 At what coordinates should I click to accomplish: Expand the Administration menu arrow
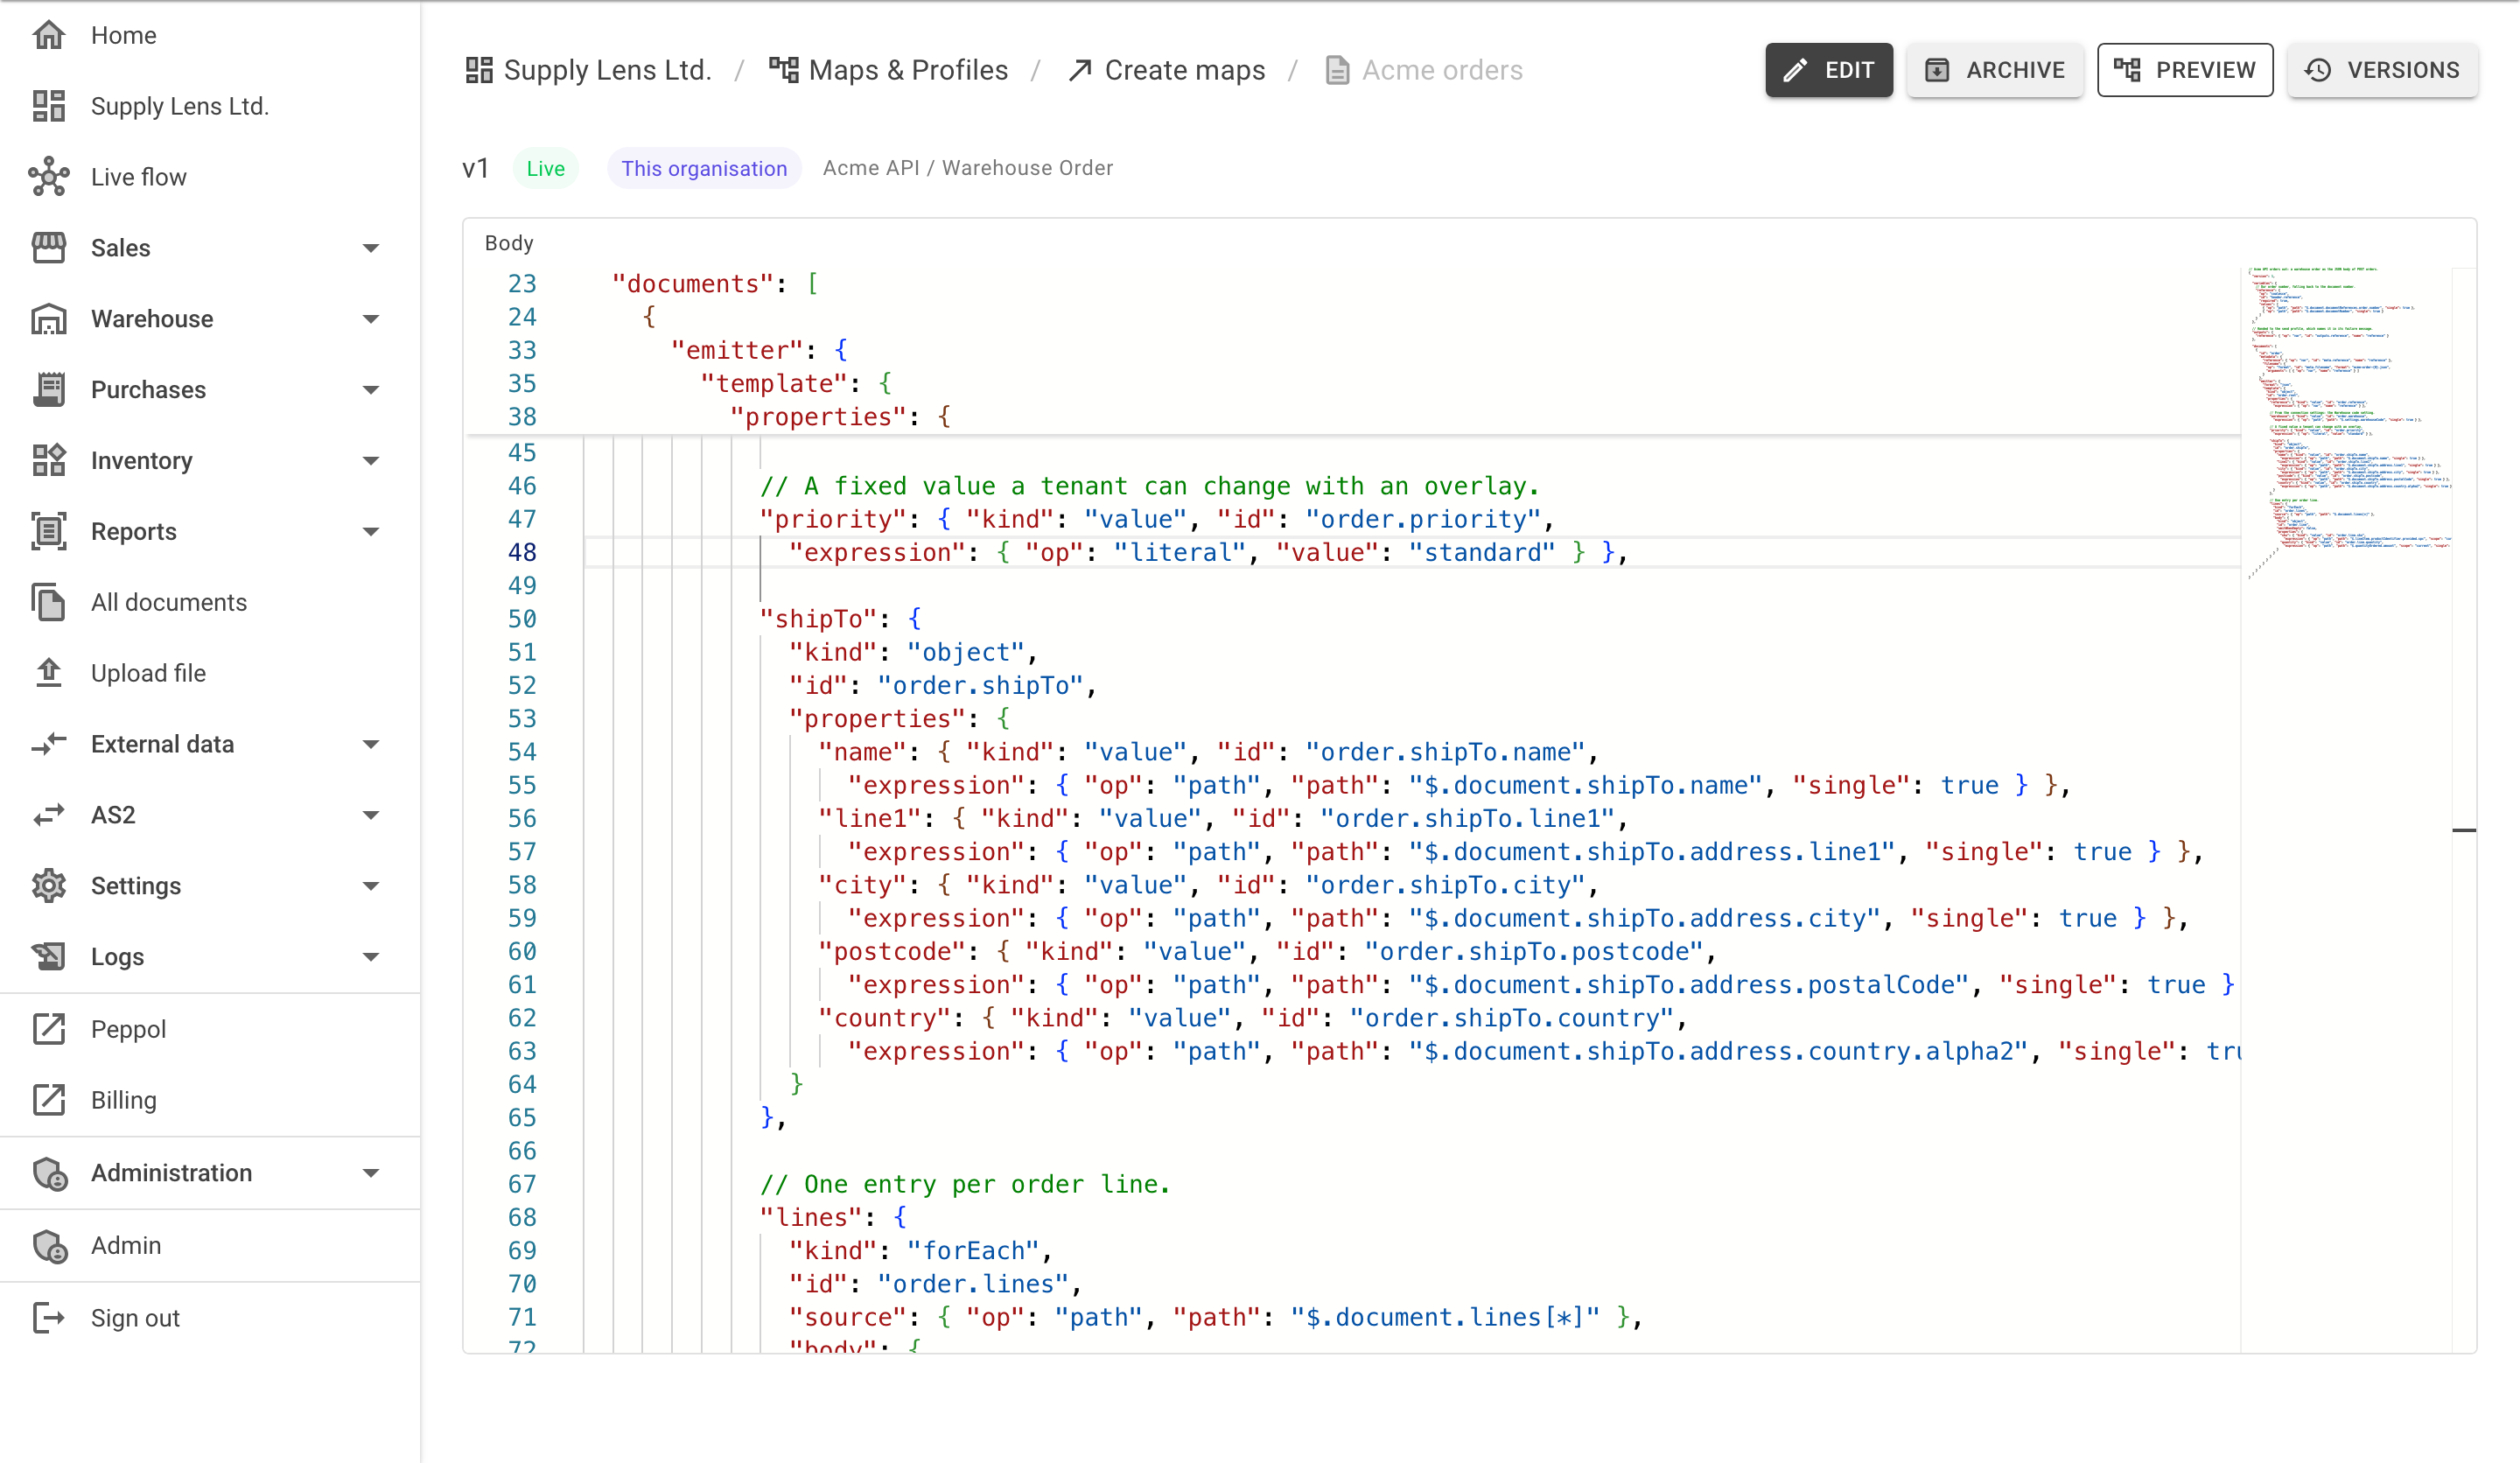371,1173
